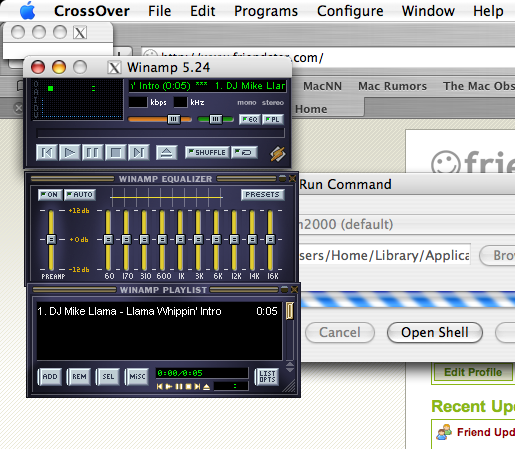Open file with Winamp Eject button

pos(166,153)
